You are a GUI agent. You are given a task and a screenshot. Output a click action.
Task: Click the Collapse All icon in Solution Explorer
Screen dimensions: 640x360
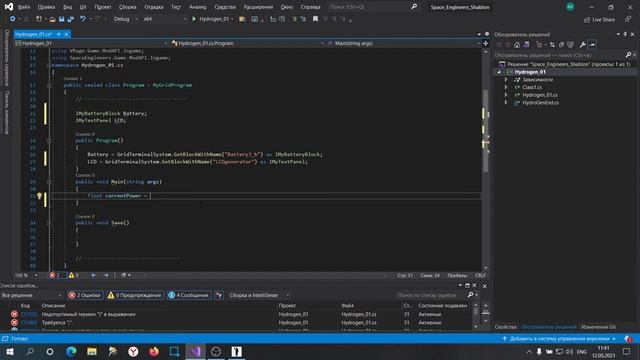[x=561, y=45]
